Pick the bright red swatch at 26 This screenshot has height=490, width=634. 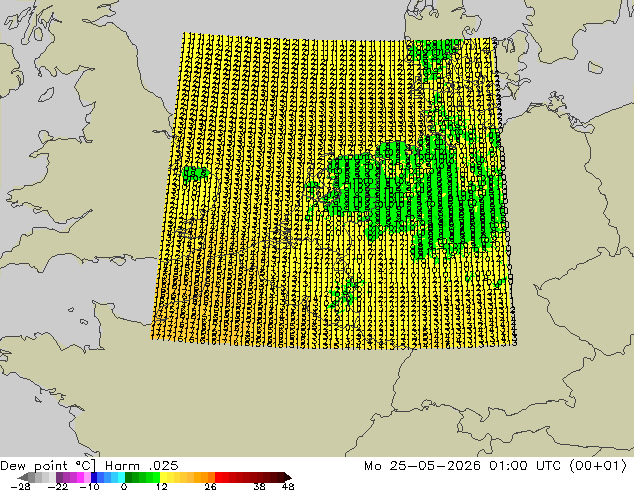(218, 477)
